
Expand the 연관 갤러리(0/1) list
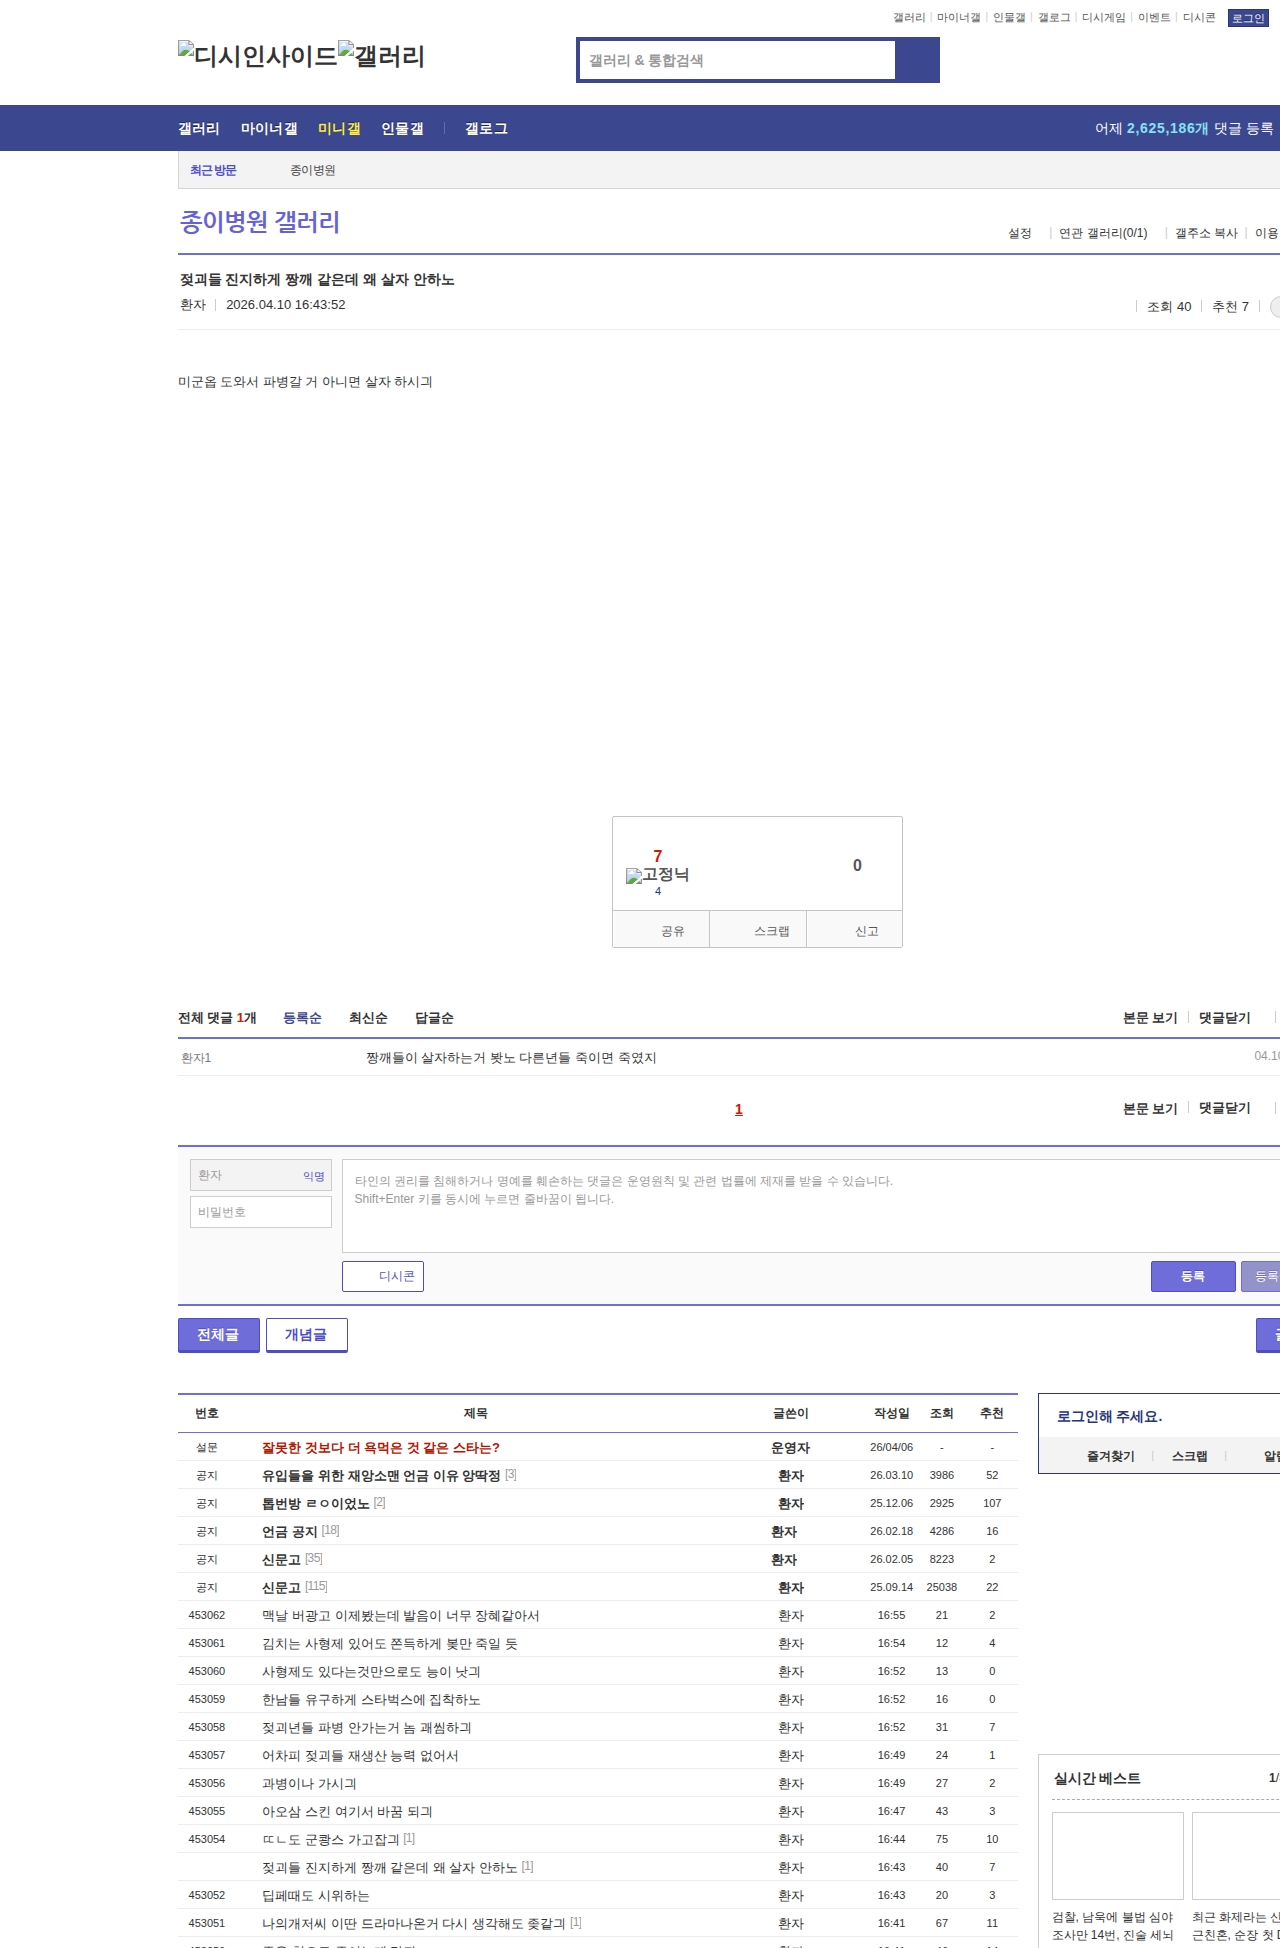[x=1103, y=233]
